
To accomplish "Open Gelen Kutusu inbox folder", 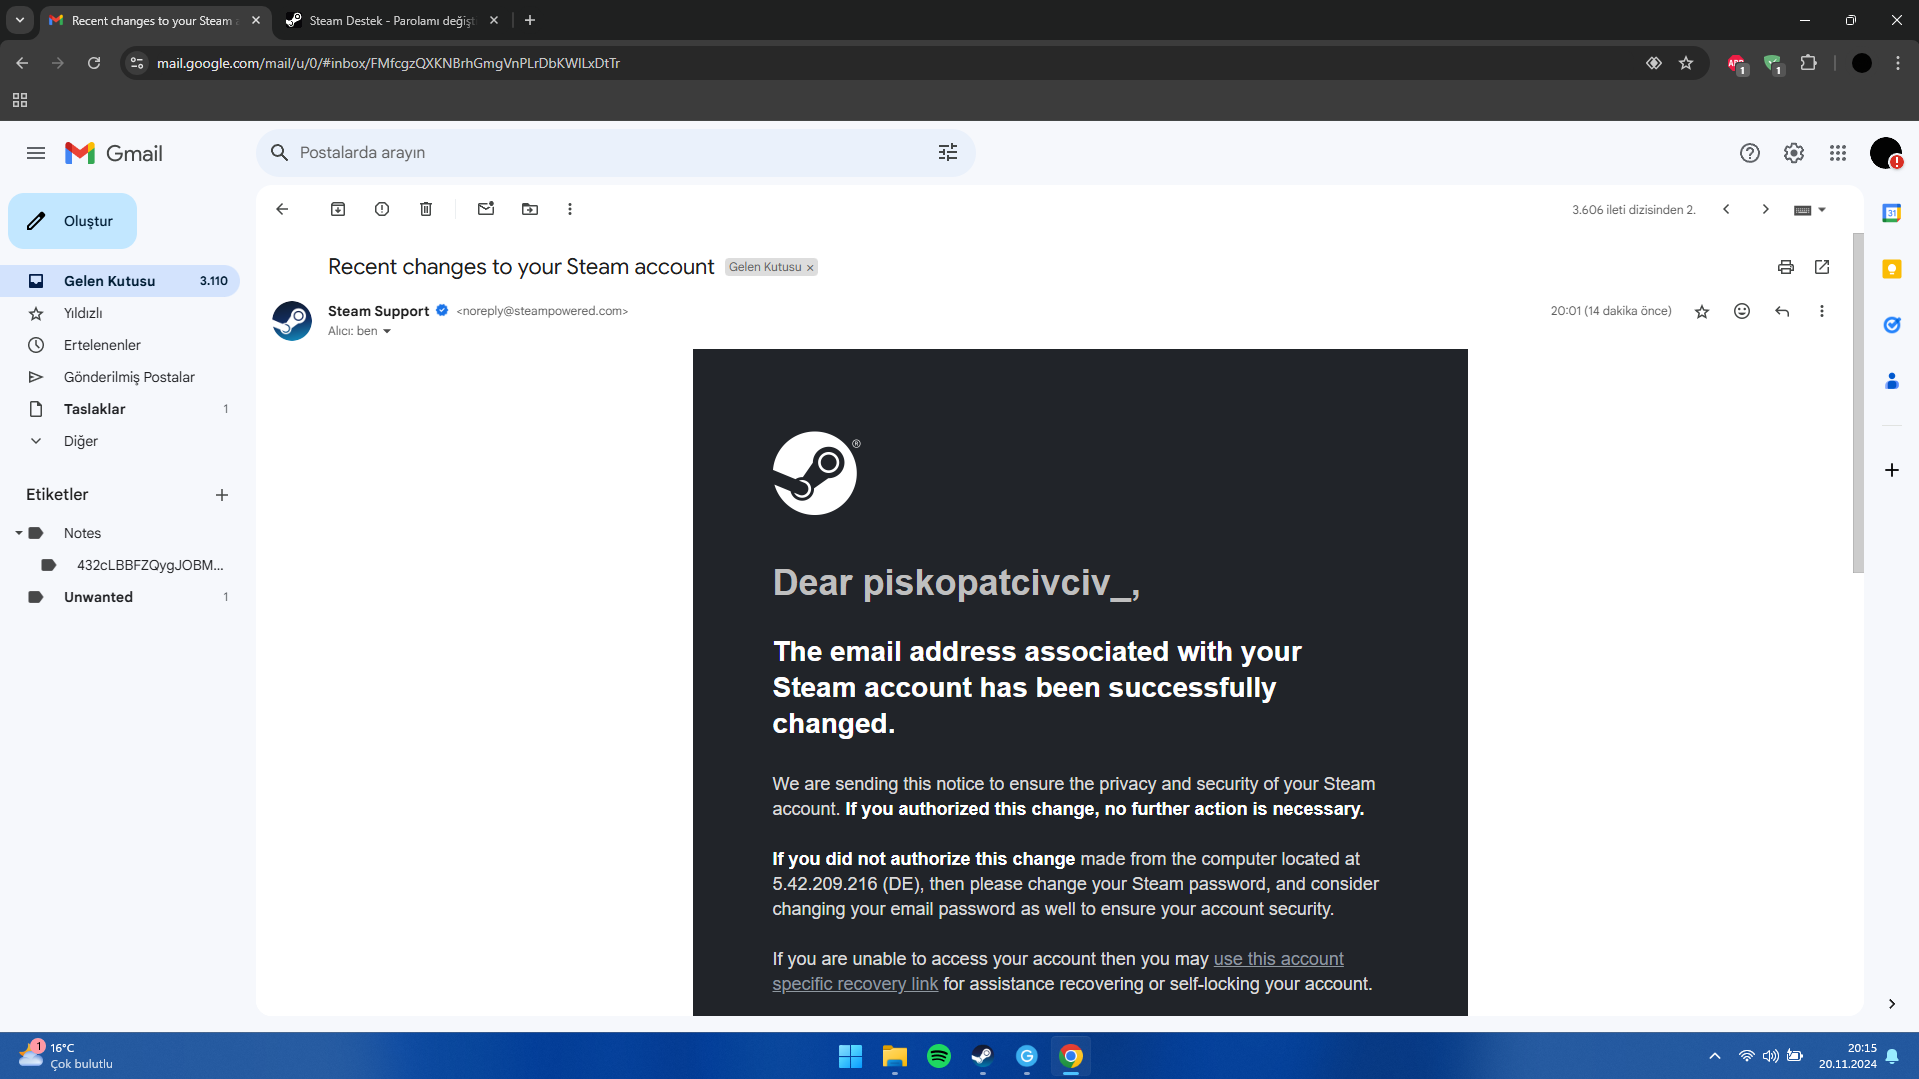I will pyautogui.click(x=120, y=281).
